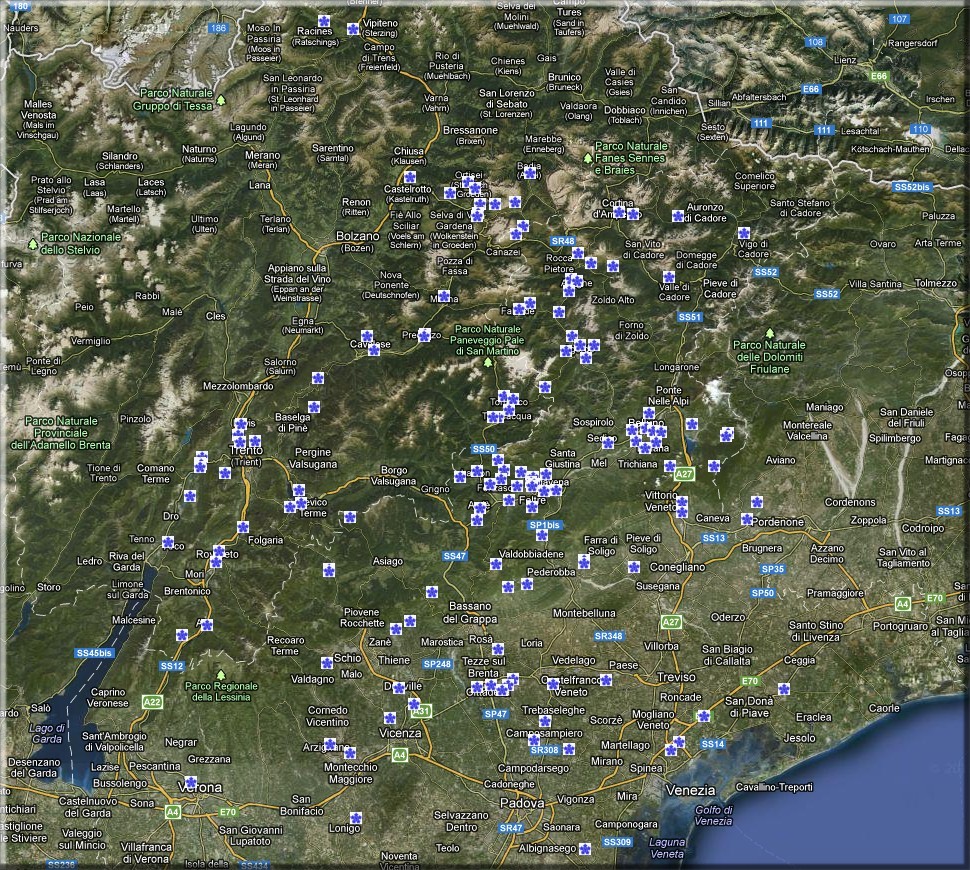This screenshot has width=970, height=870.
Task: Open the marker on Predazzo label
Action: click(424, 335)
